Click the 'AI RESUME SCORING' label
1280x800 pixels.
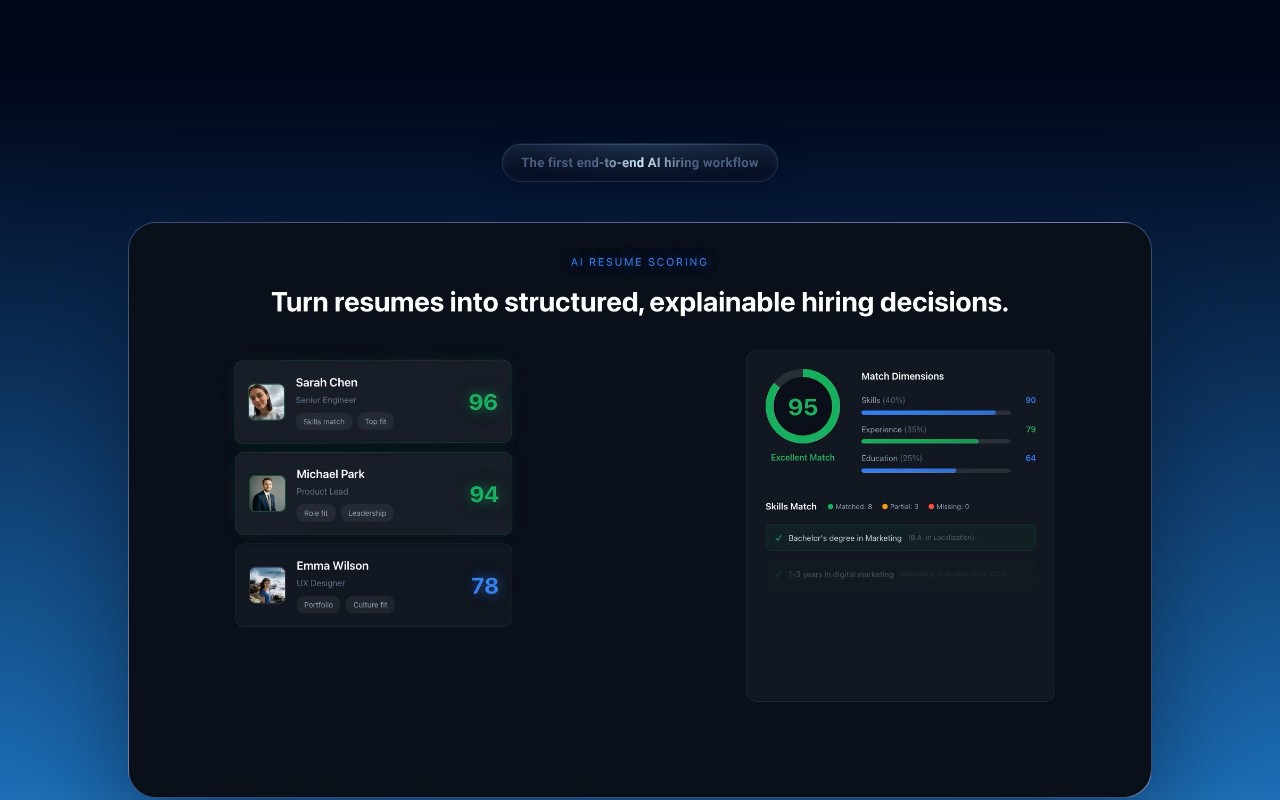pyautogui.click(x=640, y=262)
